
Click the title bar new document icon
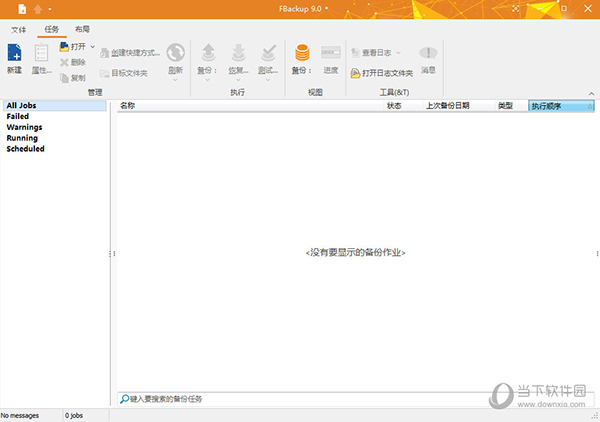[22, 9]
